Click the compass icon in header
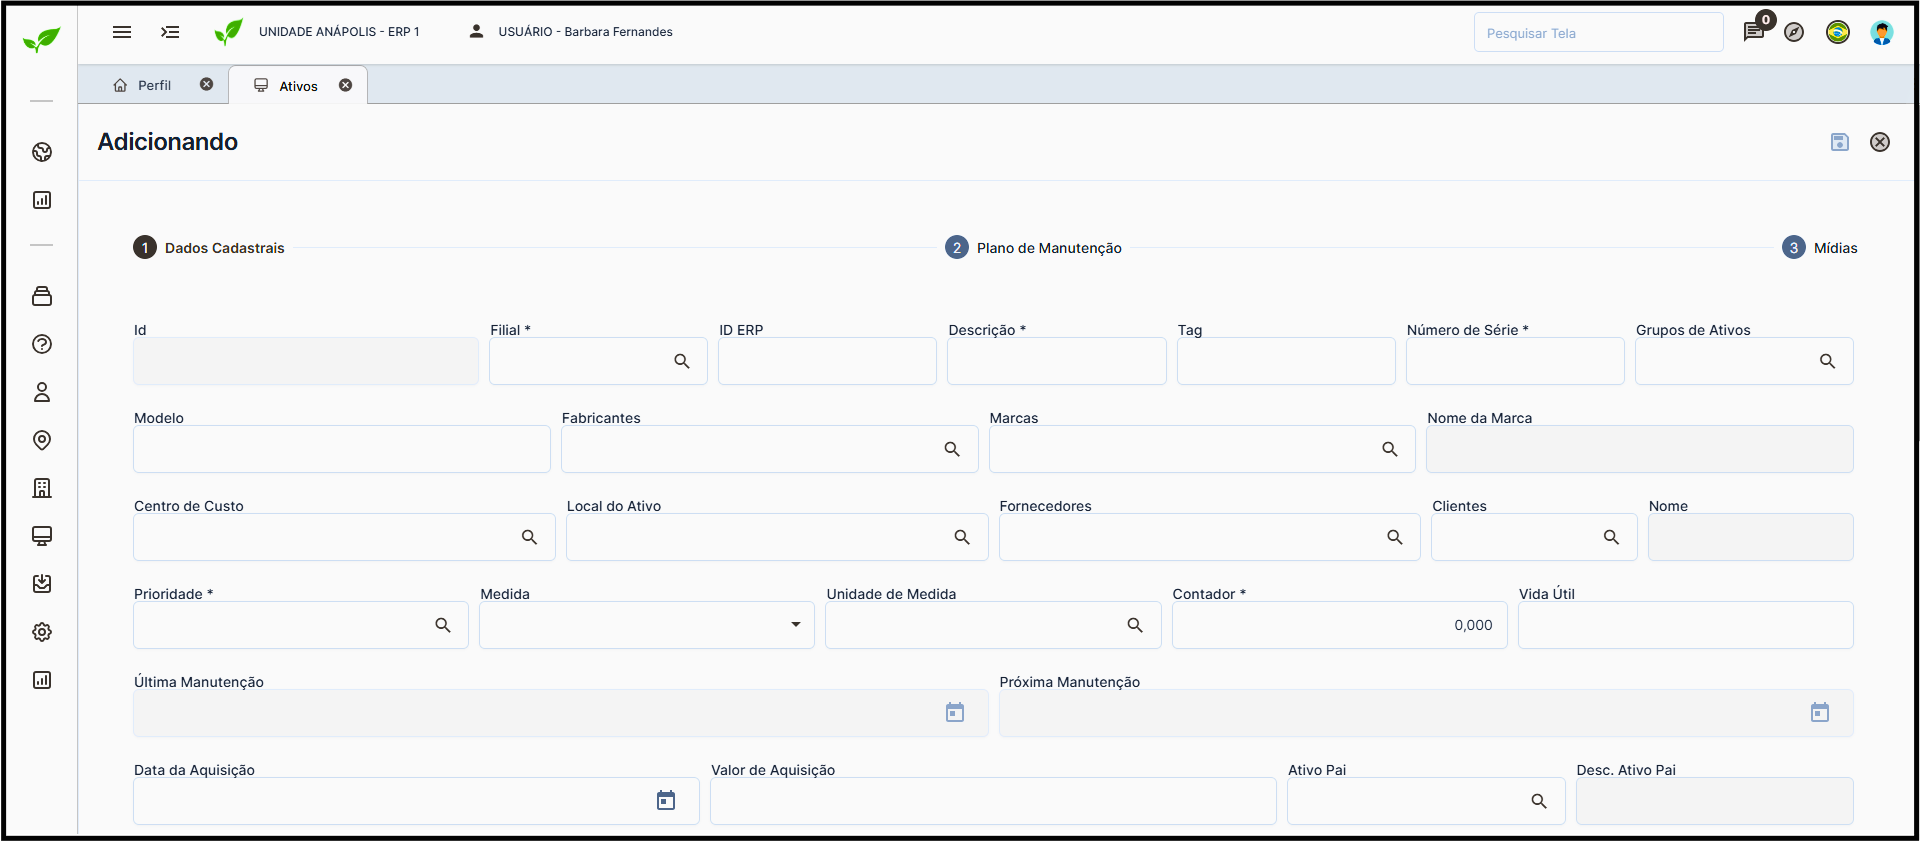 pos(1794,32)
